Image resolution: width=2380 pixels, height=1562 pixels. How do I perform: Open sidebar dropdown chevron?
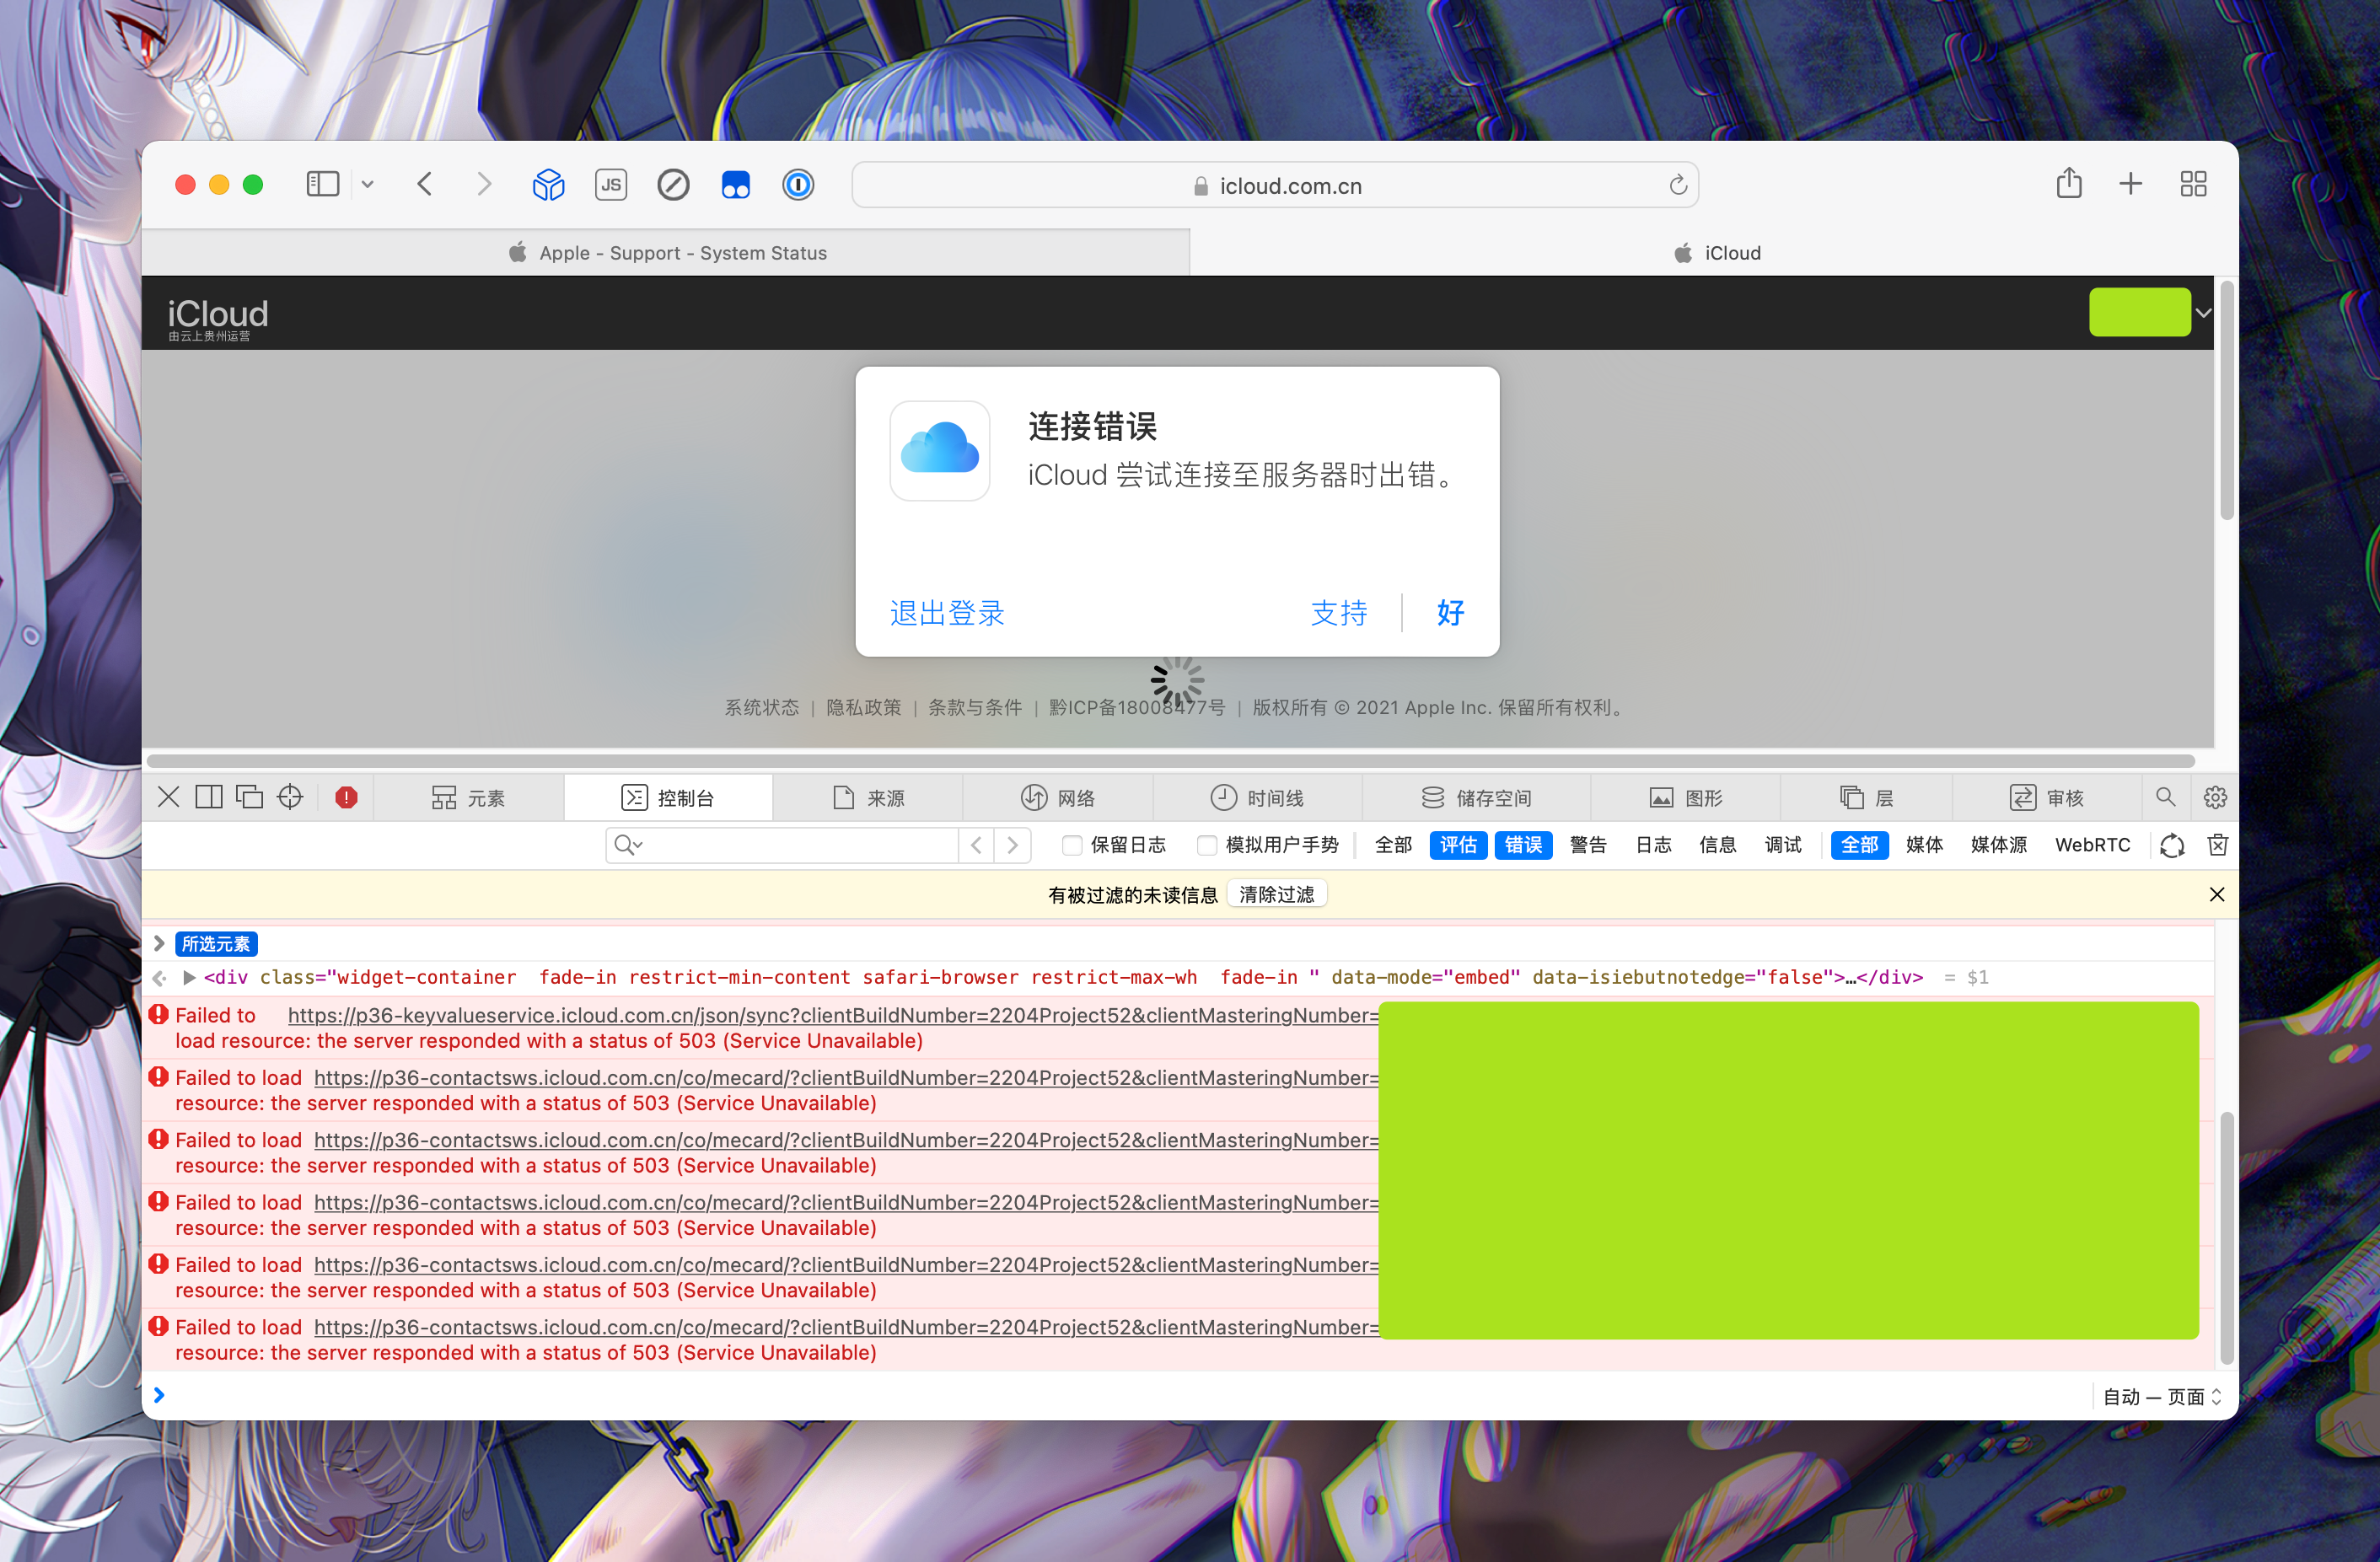(368, 185)
